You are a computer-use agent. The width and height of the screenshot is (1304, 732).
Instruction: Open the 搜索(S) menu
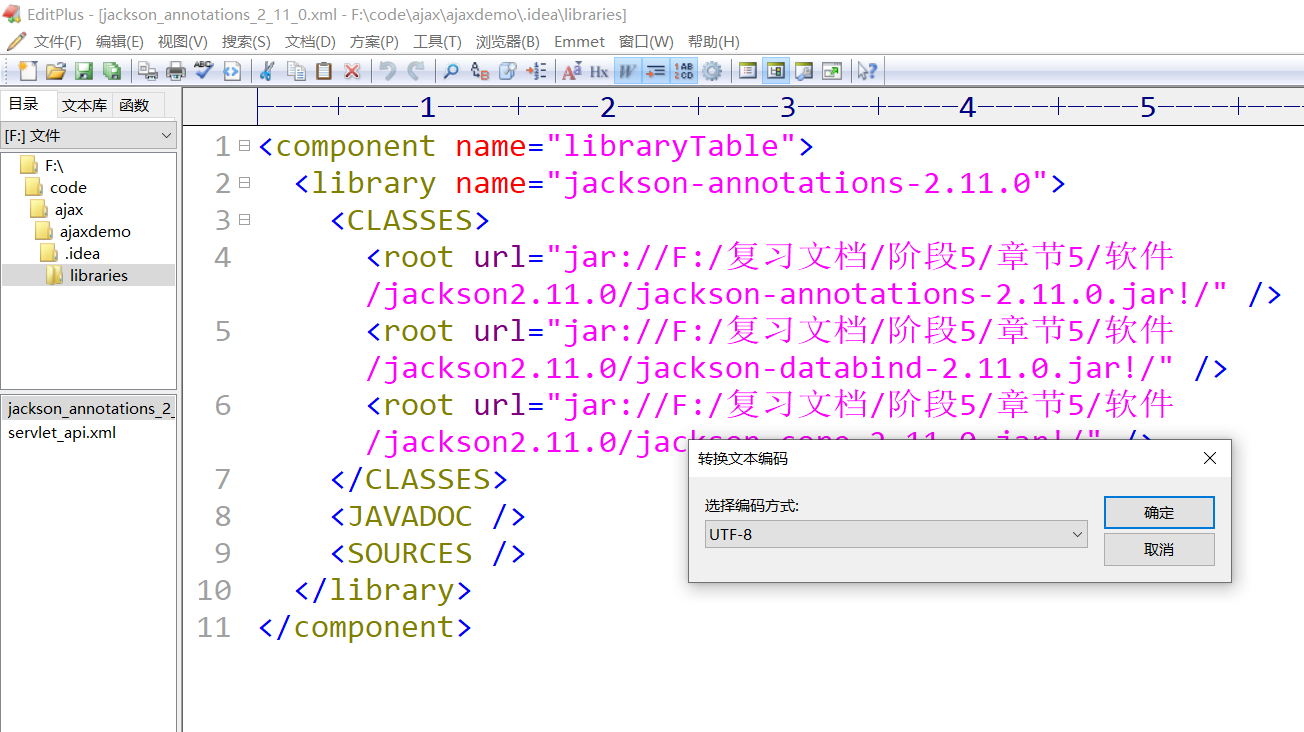point(246,41)
